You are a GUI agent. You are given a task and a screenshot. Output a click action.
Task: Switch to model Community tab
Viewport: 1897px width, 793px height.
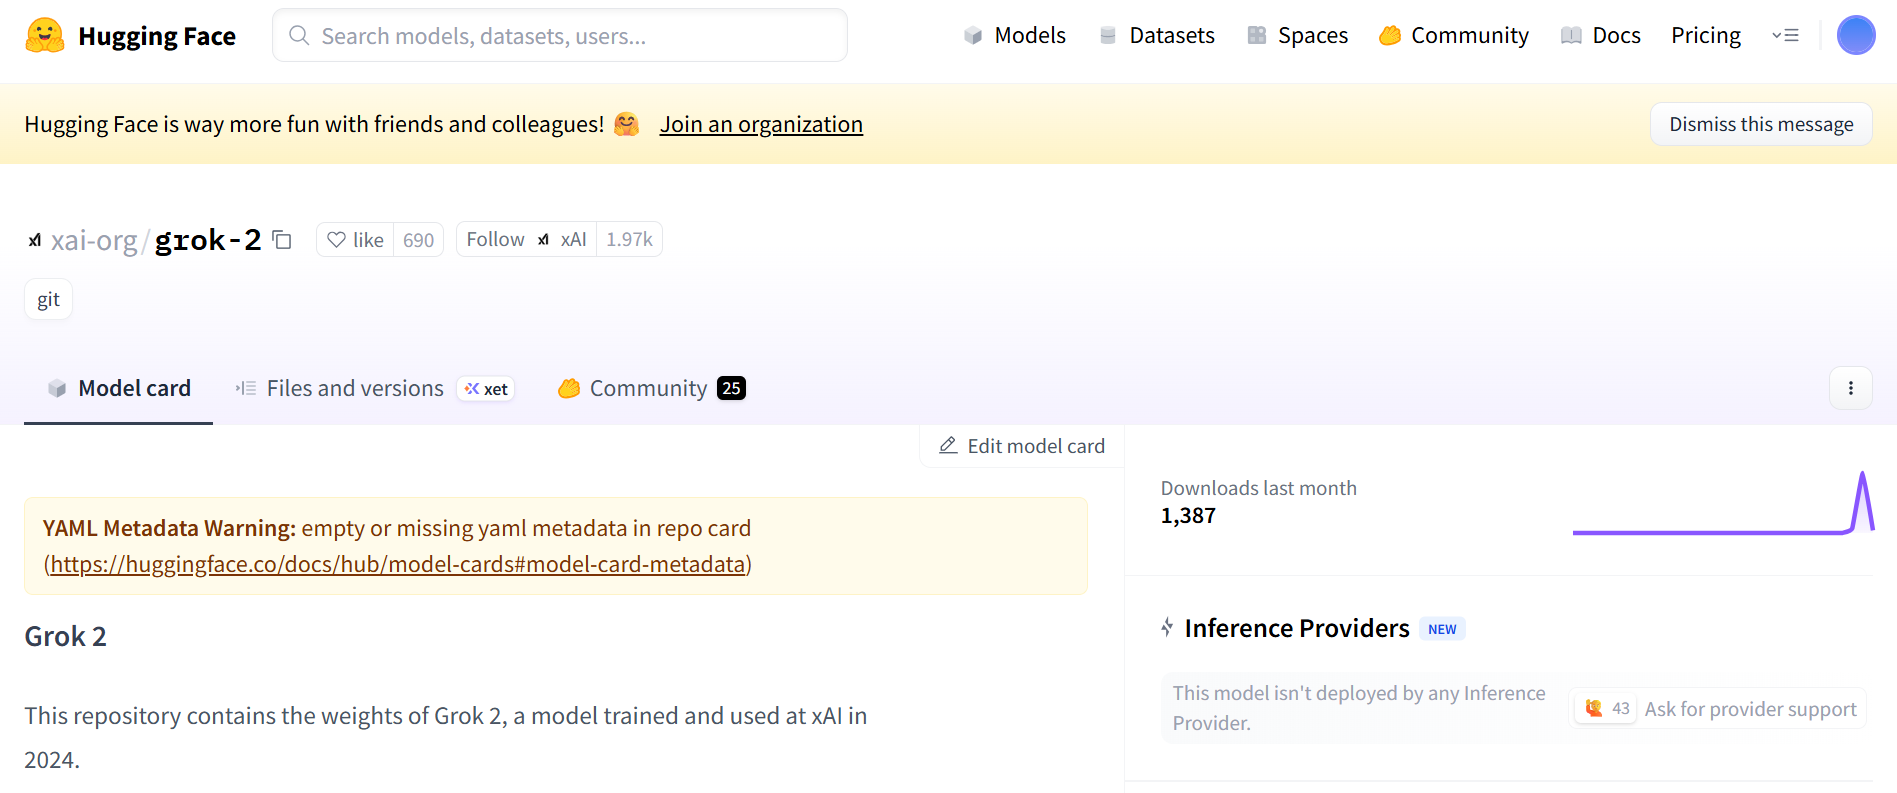[651, 388]
